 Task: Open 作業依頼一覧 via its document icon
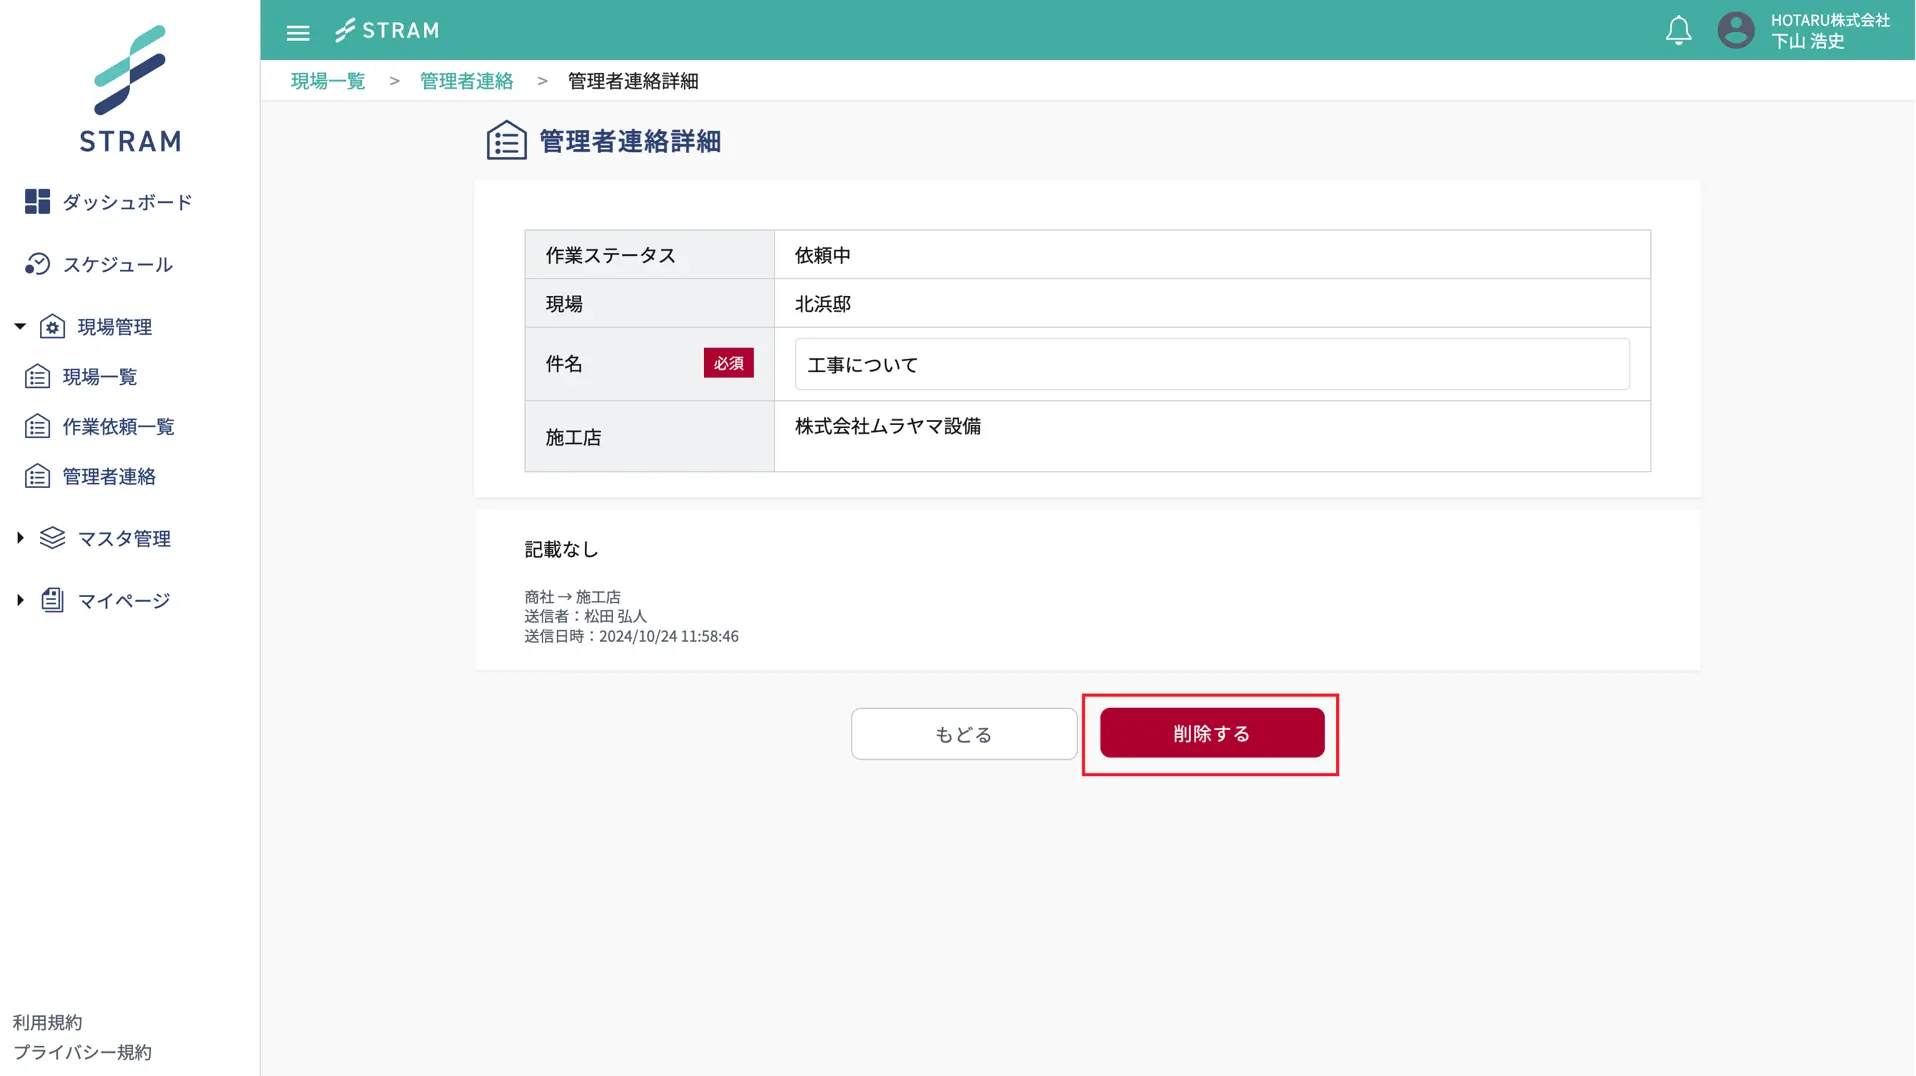coord(37,426)
